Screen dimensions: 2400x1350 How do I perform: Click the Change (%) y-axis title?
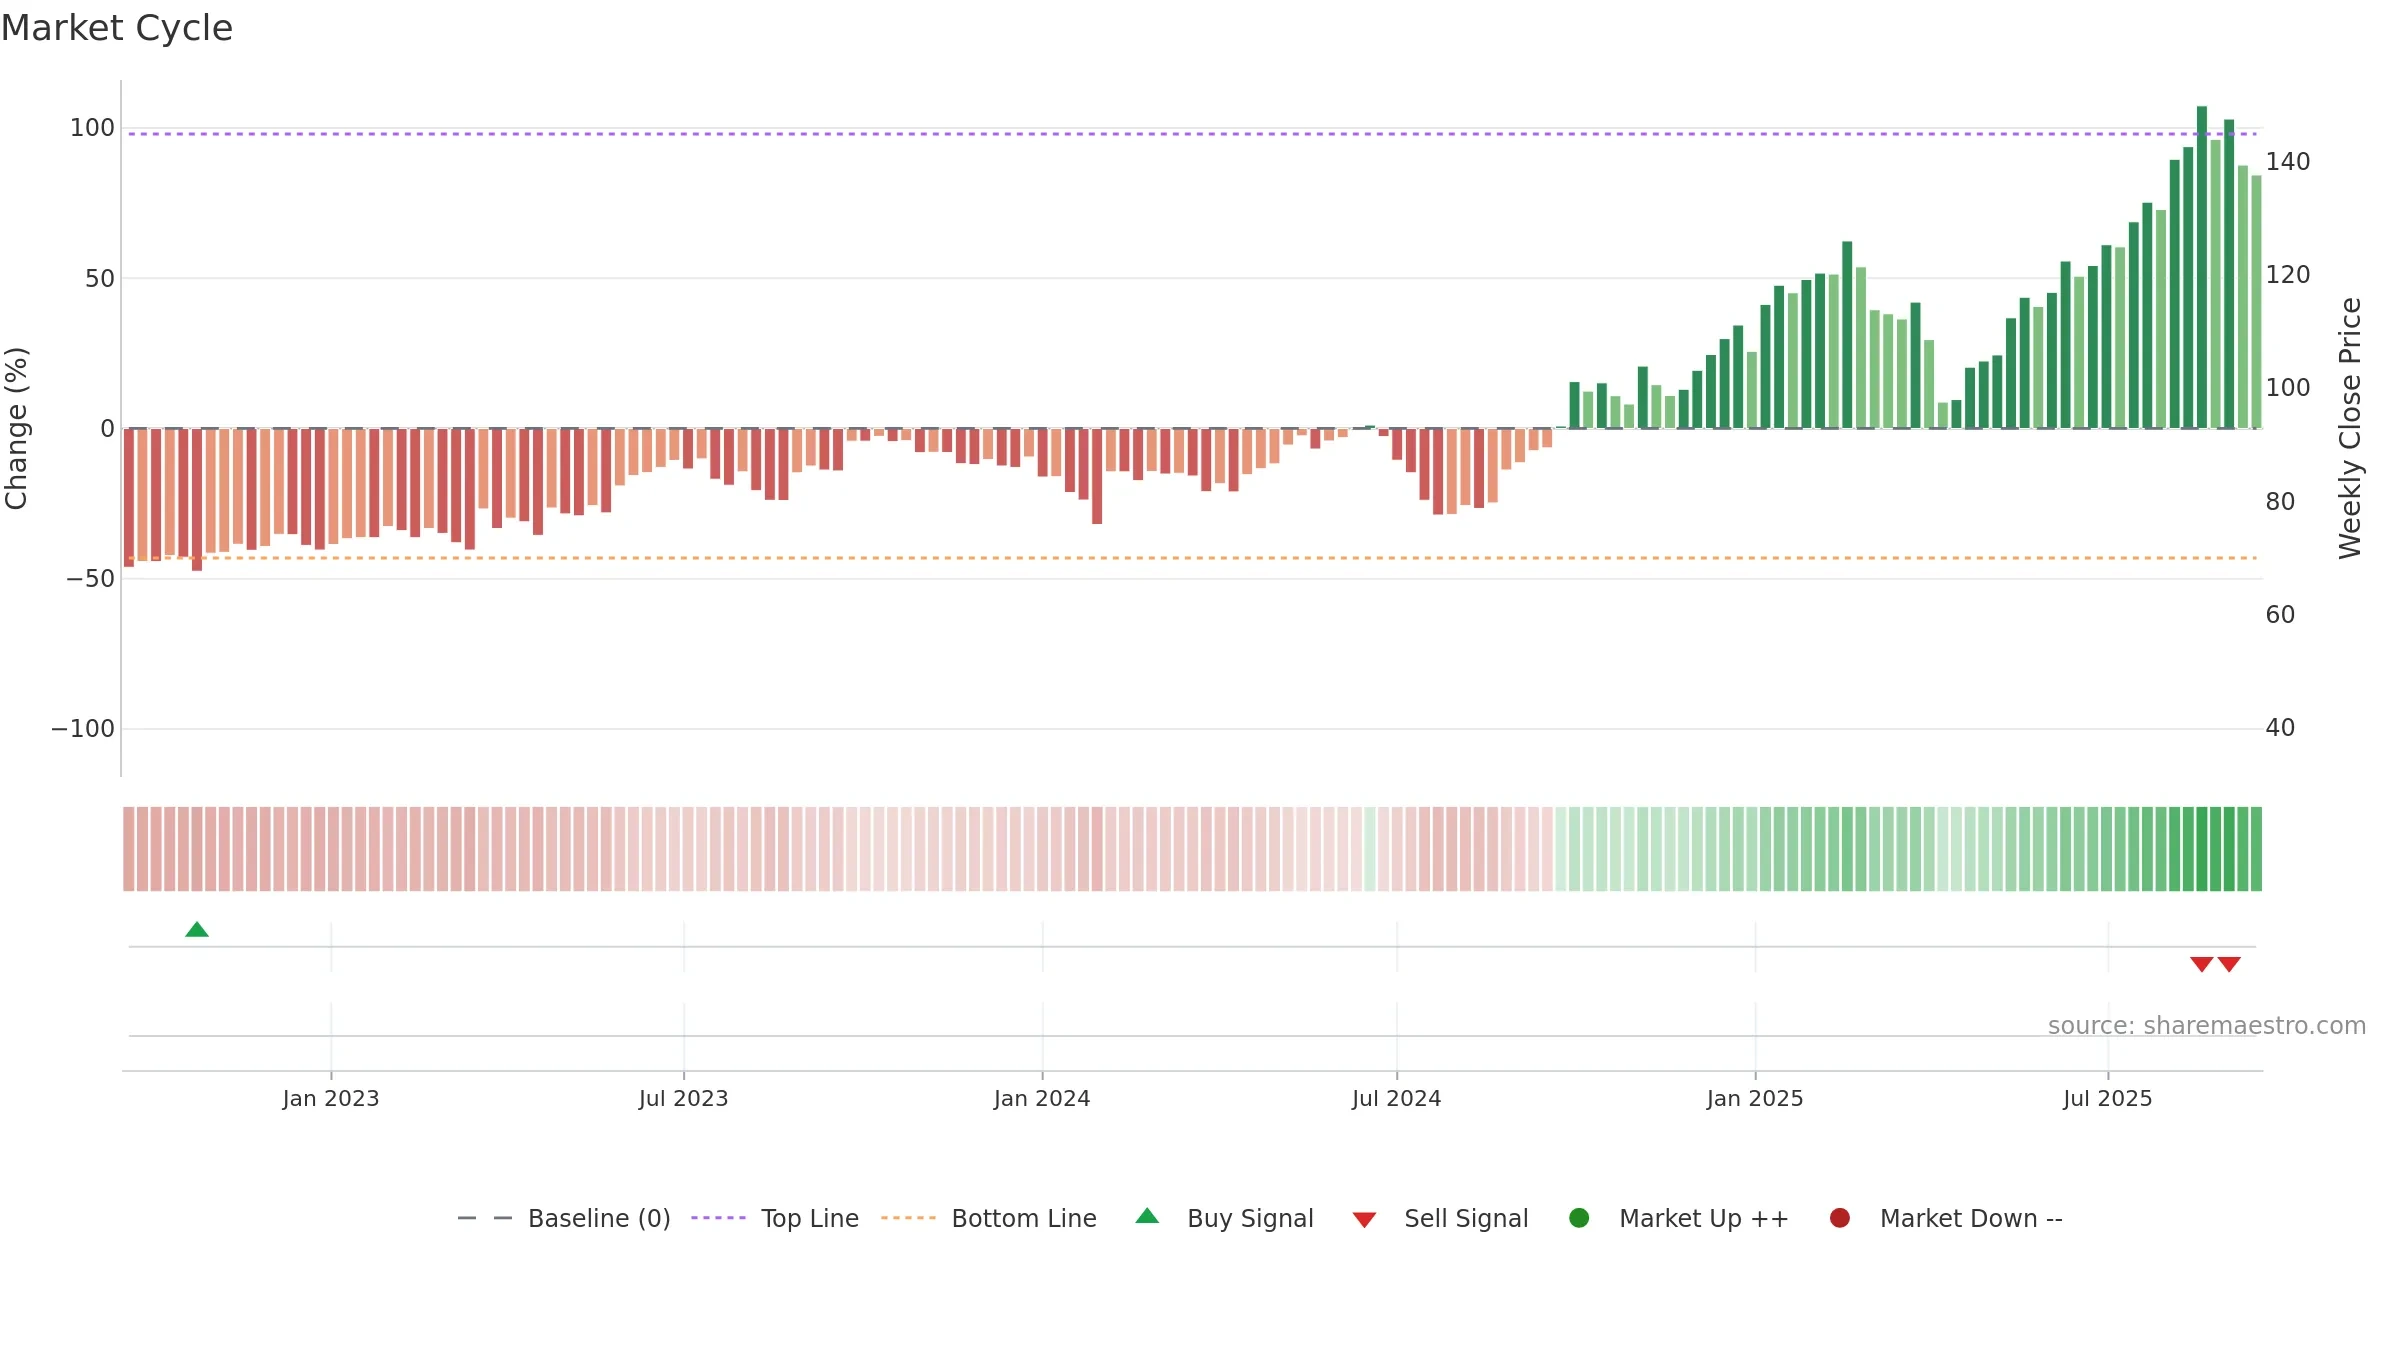coord(16,428)
